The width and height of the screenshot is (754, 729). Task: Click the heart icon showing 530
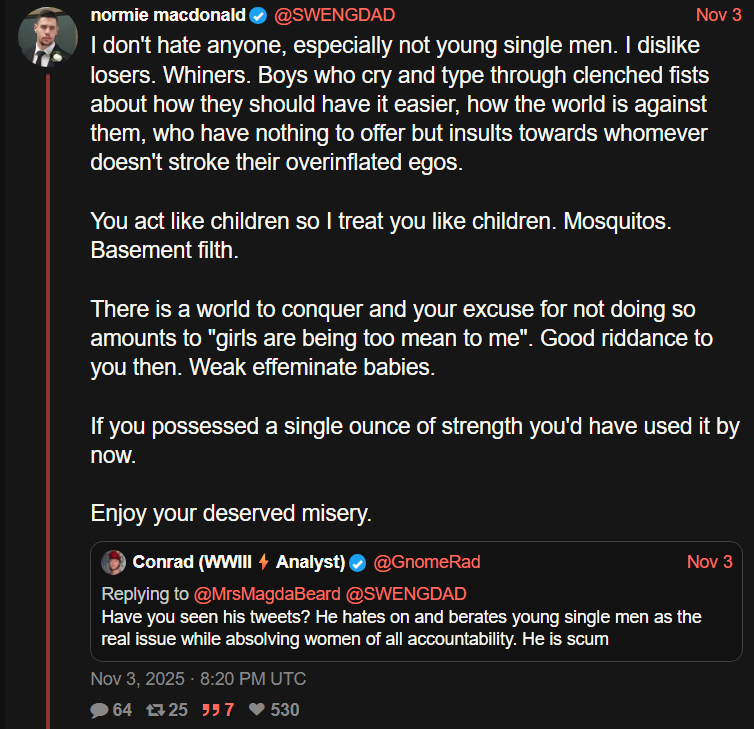point(257,710)
